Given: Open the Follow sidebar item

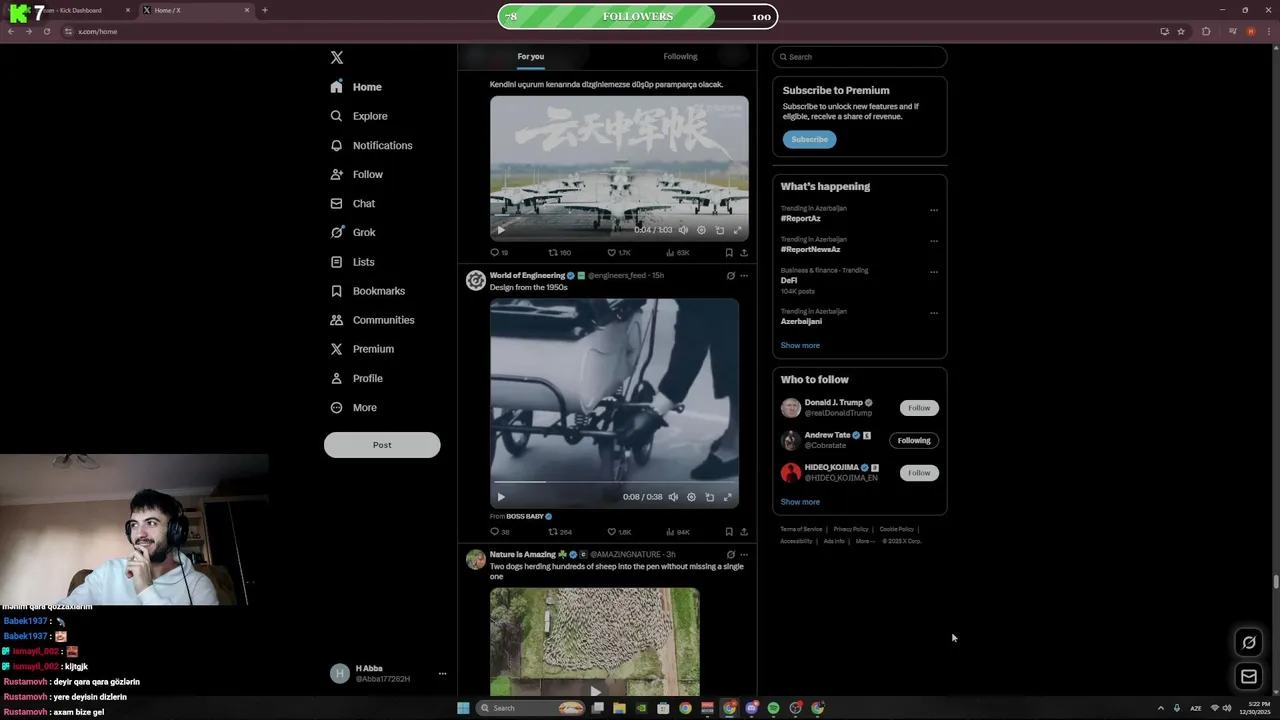Looking at the screenshot, I should pos(356,174).
